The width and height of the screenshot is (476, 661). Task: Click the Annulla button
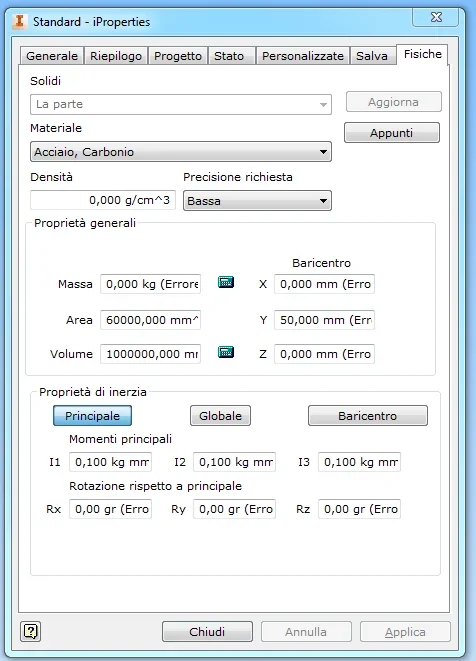pos(306,631)
